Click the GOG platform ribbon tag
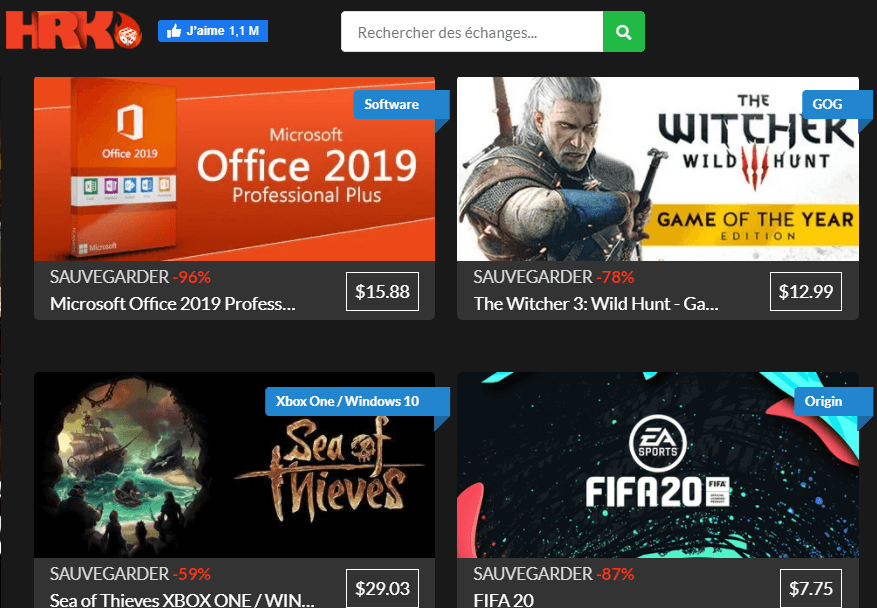This screenshot has width=877, height=608. point(837,104)
